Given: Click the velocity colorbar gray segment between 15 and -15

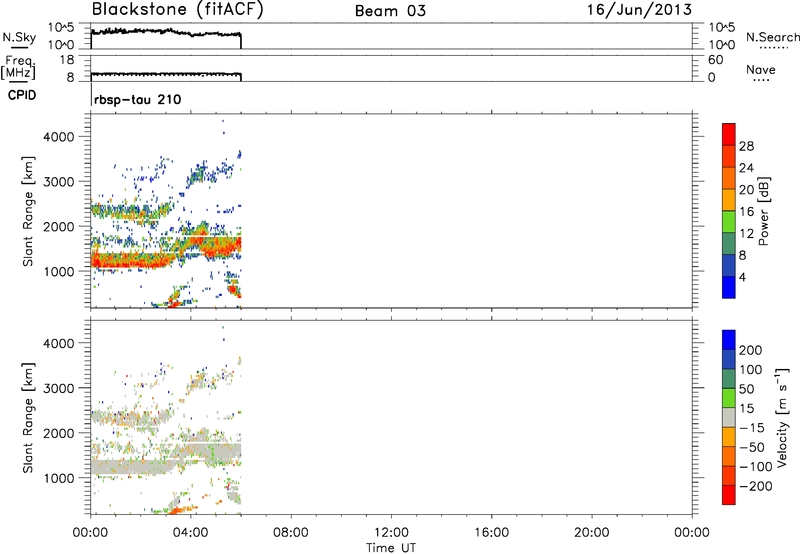Looking at the screenshot, I should coord(729,417).
